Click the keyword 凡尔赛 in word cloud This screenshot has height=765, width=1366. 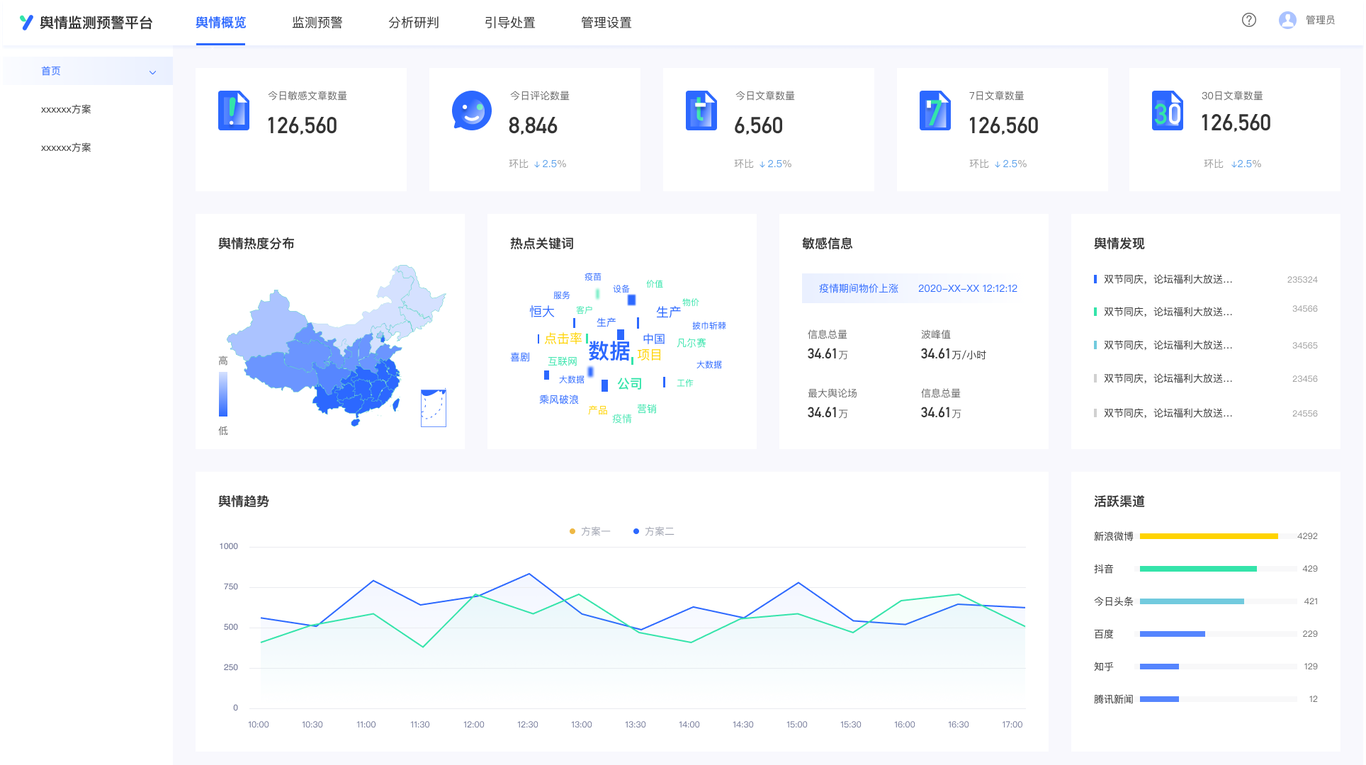coord(691,343)
